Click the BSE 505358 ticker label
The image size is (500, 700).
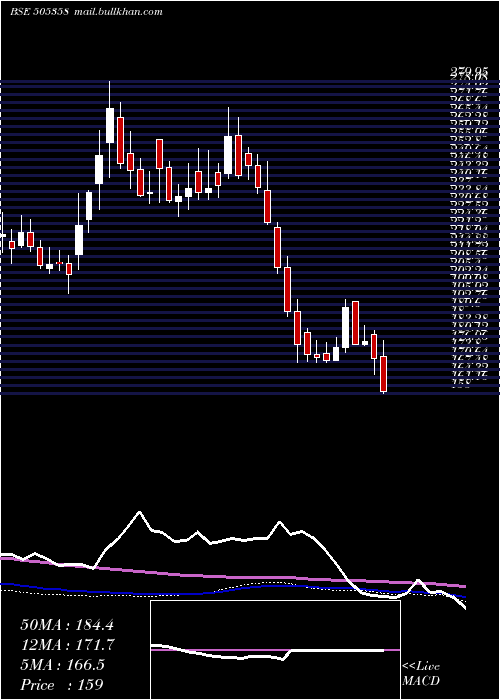click(x=39, y=12)
